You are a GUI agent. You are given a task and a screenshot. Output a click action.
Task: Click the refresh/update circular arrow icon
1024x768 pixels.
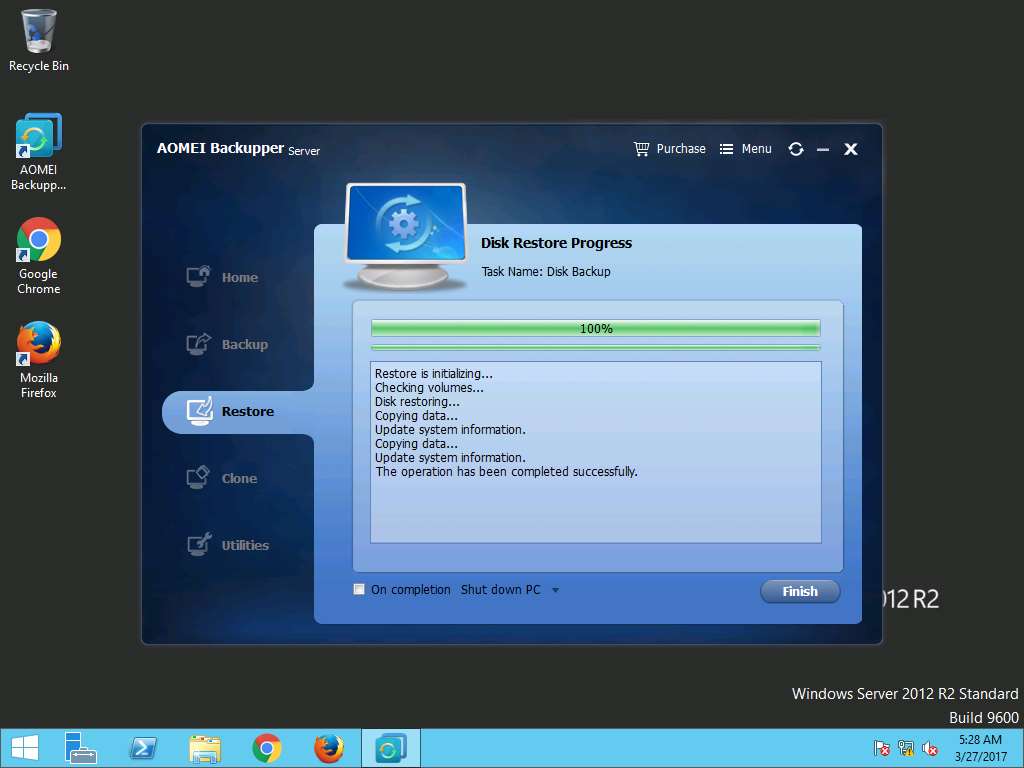point(795,149)
